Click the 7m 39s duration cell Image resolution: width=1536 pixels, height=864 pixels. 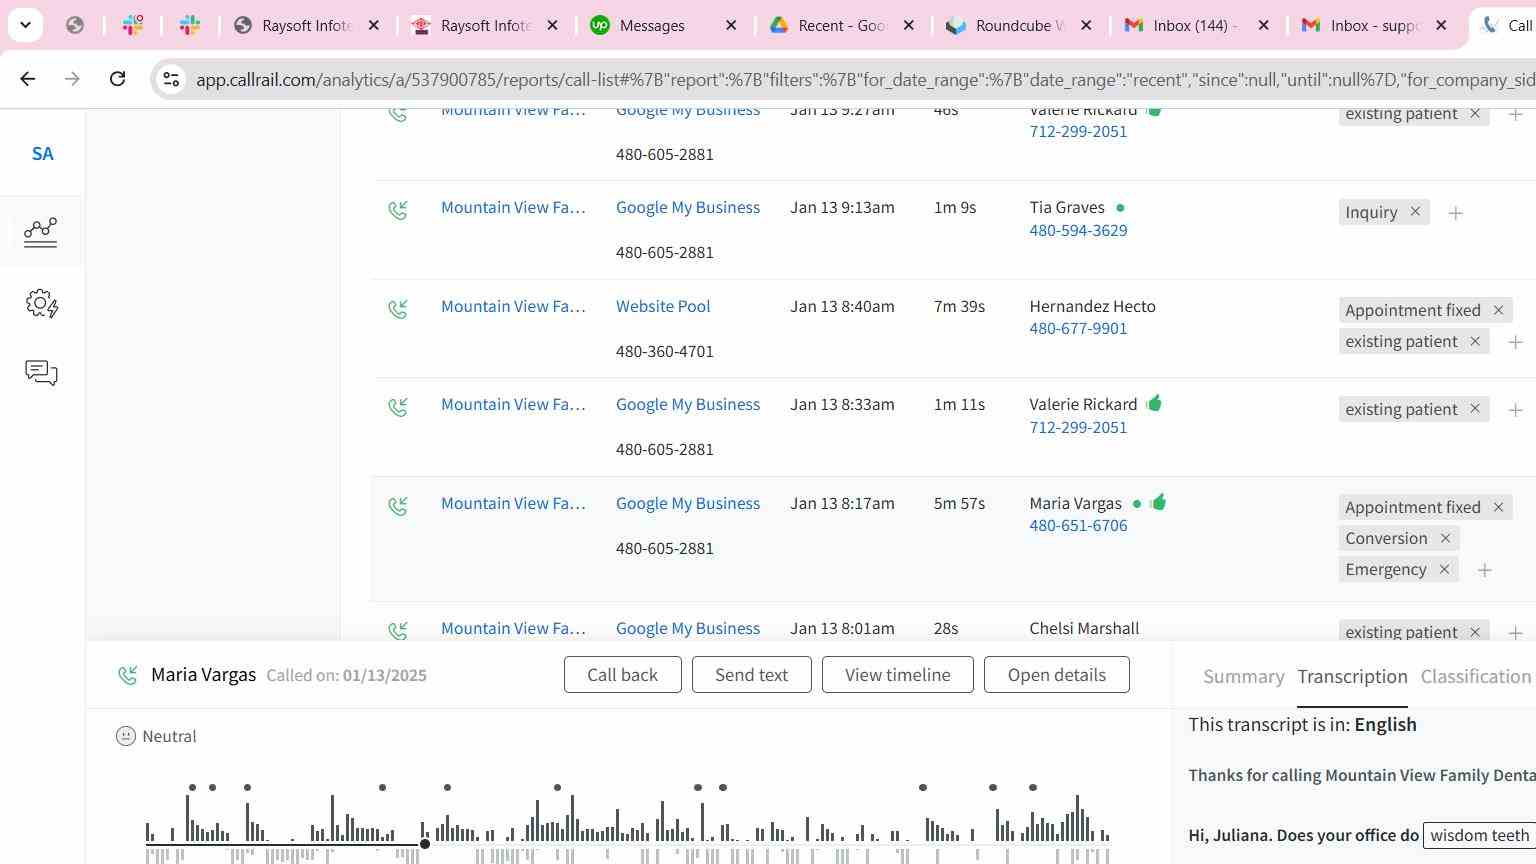959,306
